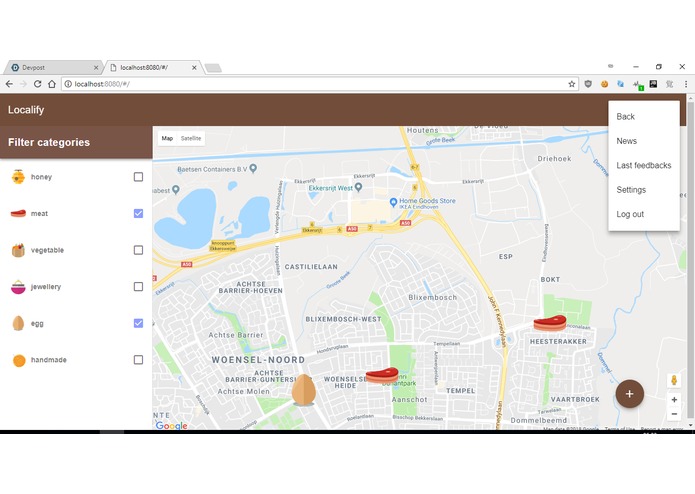Go back with the browser back arrow
The width and height of the screenshot is (695, 494).
coord(9,84)
